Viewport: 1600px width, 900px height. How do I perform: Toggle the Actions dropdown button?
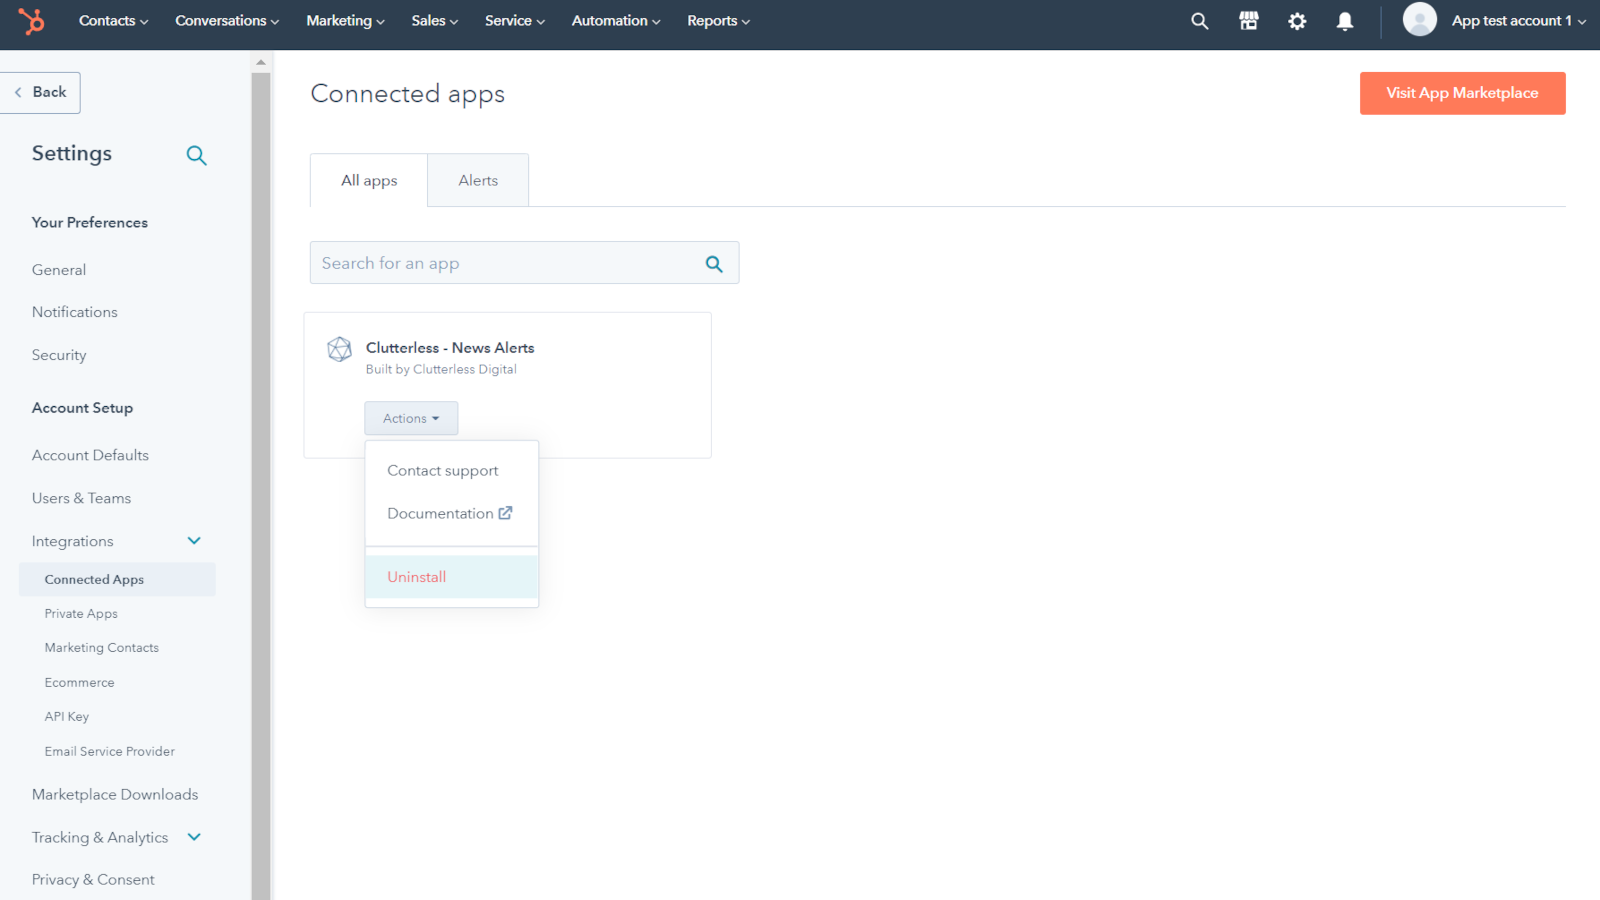(411, 418)
